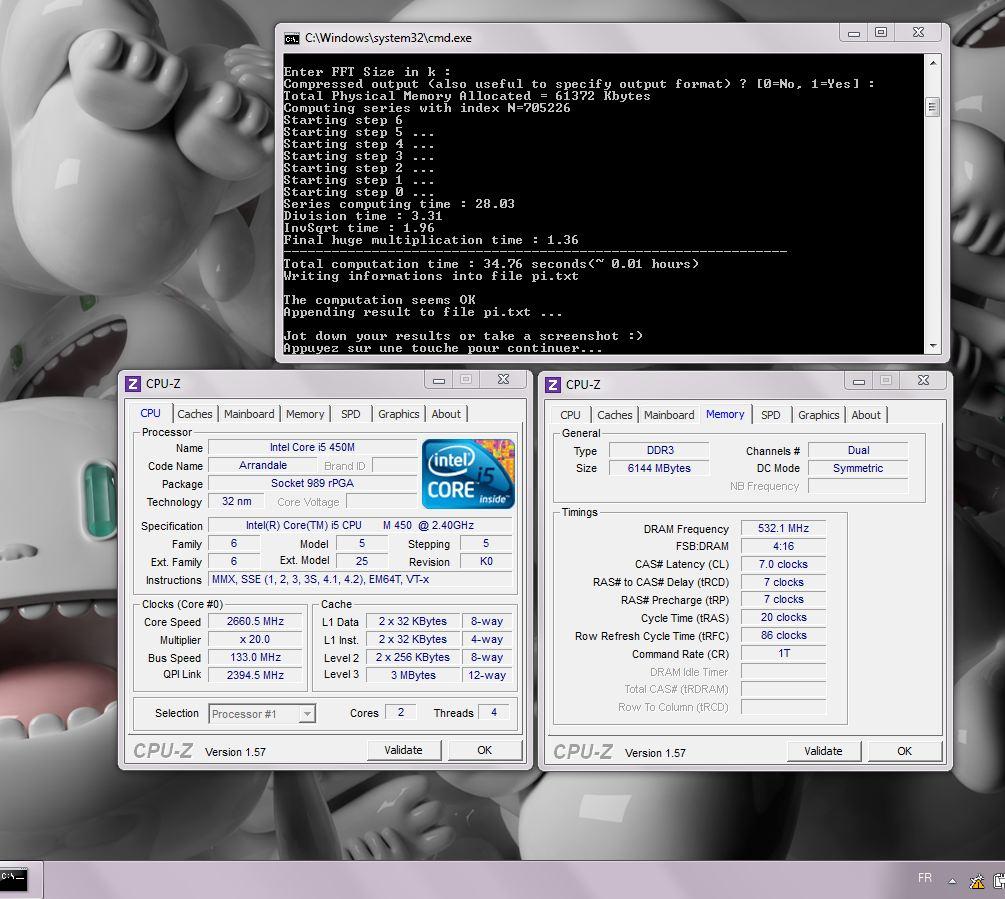Click the DC Mode value Symmetric
1005x899 pixels.
click(858, 468)
